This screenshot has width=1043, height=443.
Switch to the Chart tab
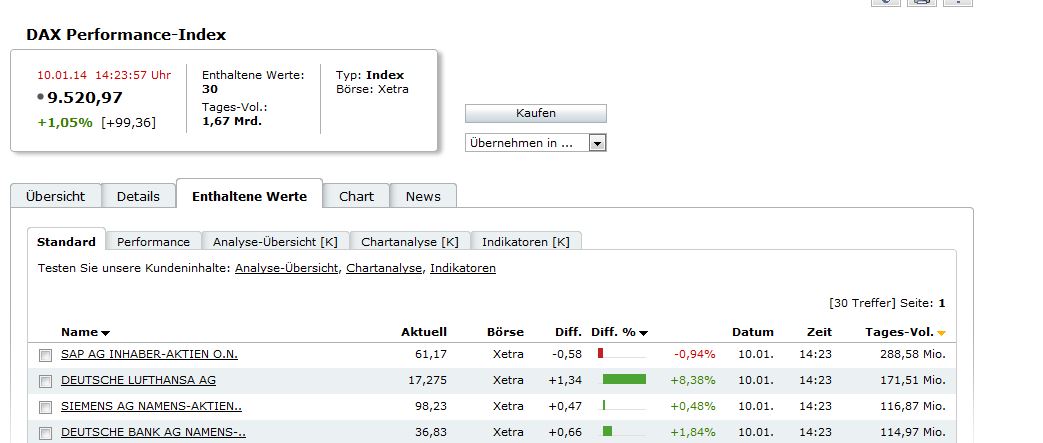click(x=356, y=196)
